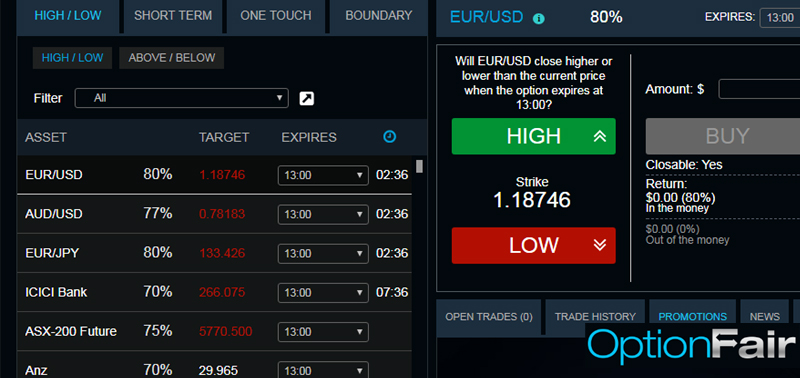Open ICICI Bank row expiry dropdown

323,293
